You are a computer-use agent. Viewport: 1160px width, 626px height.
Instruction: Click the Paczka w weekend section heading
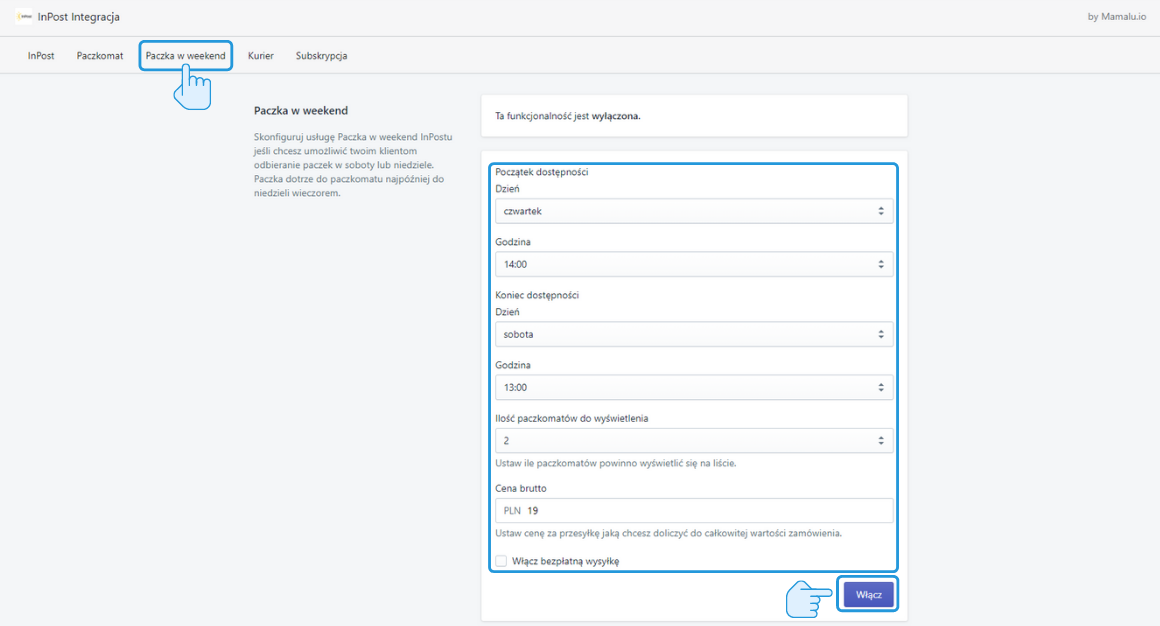(x=300, y=110)
